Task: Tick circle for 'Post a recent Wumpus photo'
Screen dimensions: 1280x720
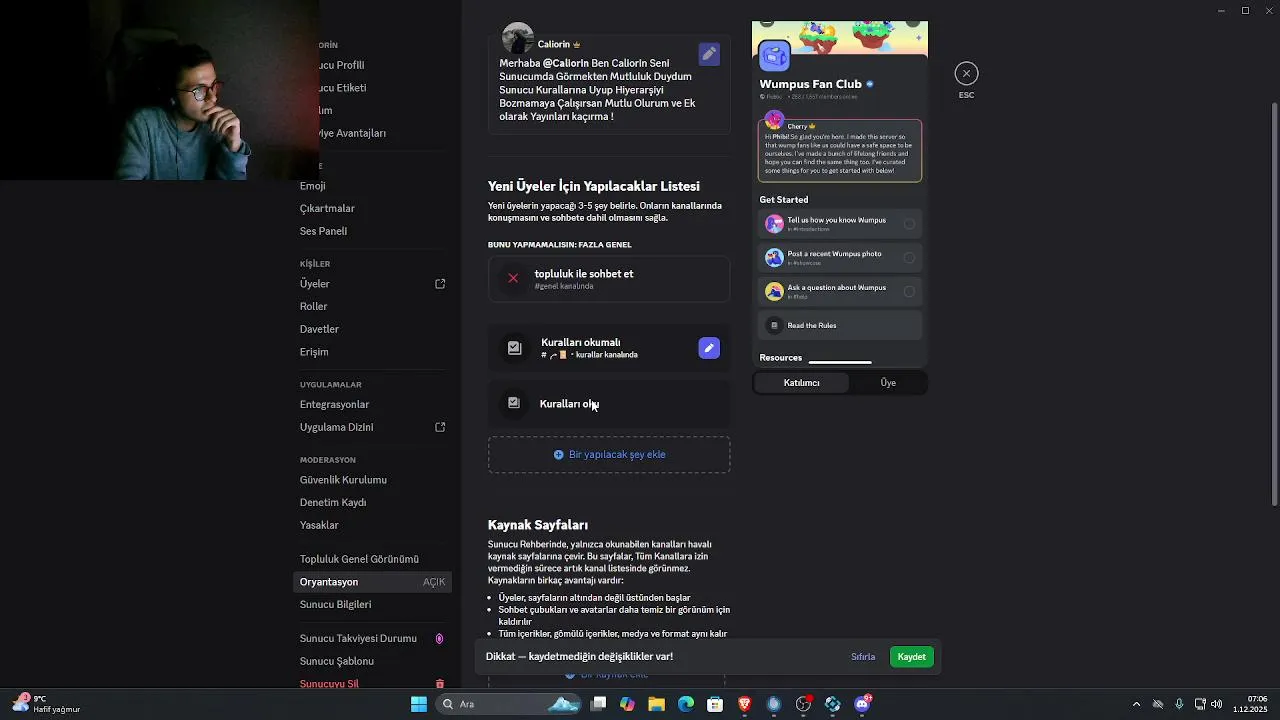Action: coord(909,258)
